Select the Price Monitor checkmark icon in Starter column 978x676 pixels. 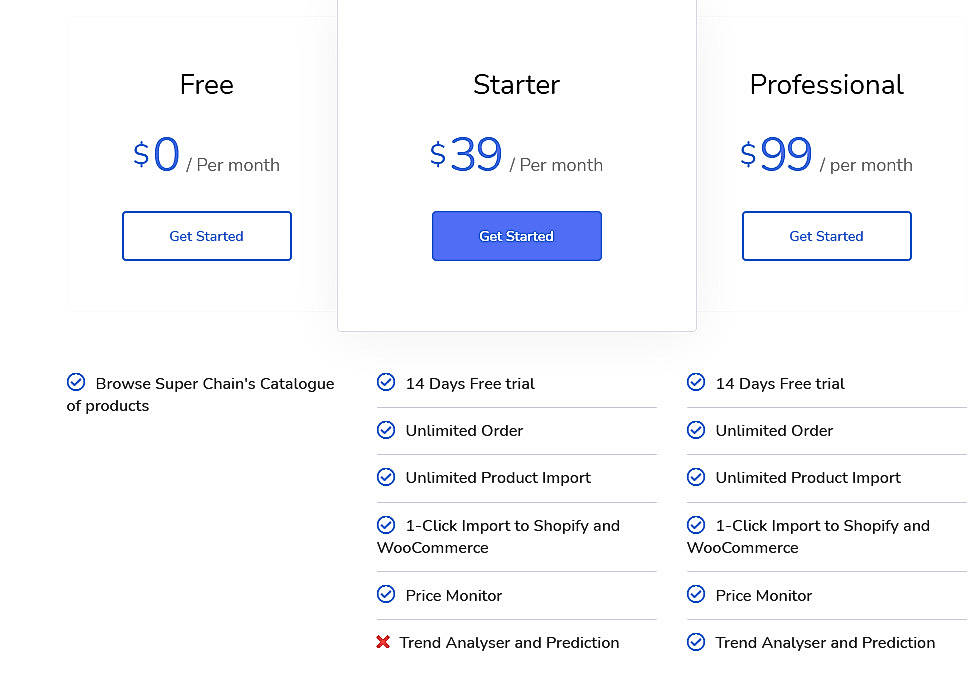coord(386,594)
